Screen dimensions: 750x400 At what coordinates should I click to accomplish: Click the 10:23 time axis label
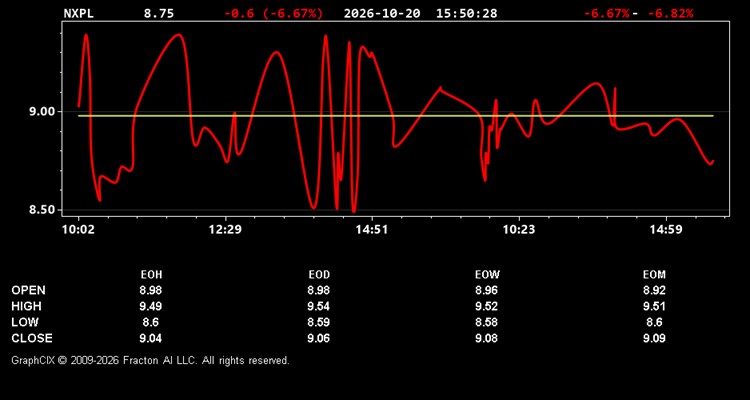[519, 229]
